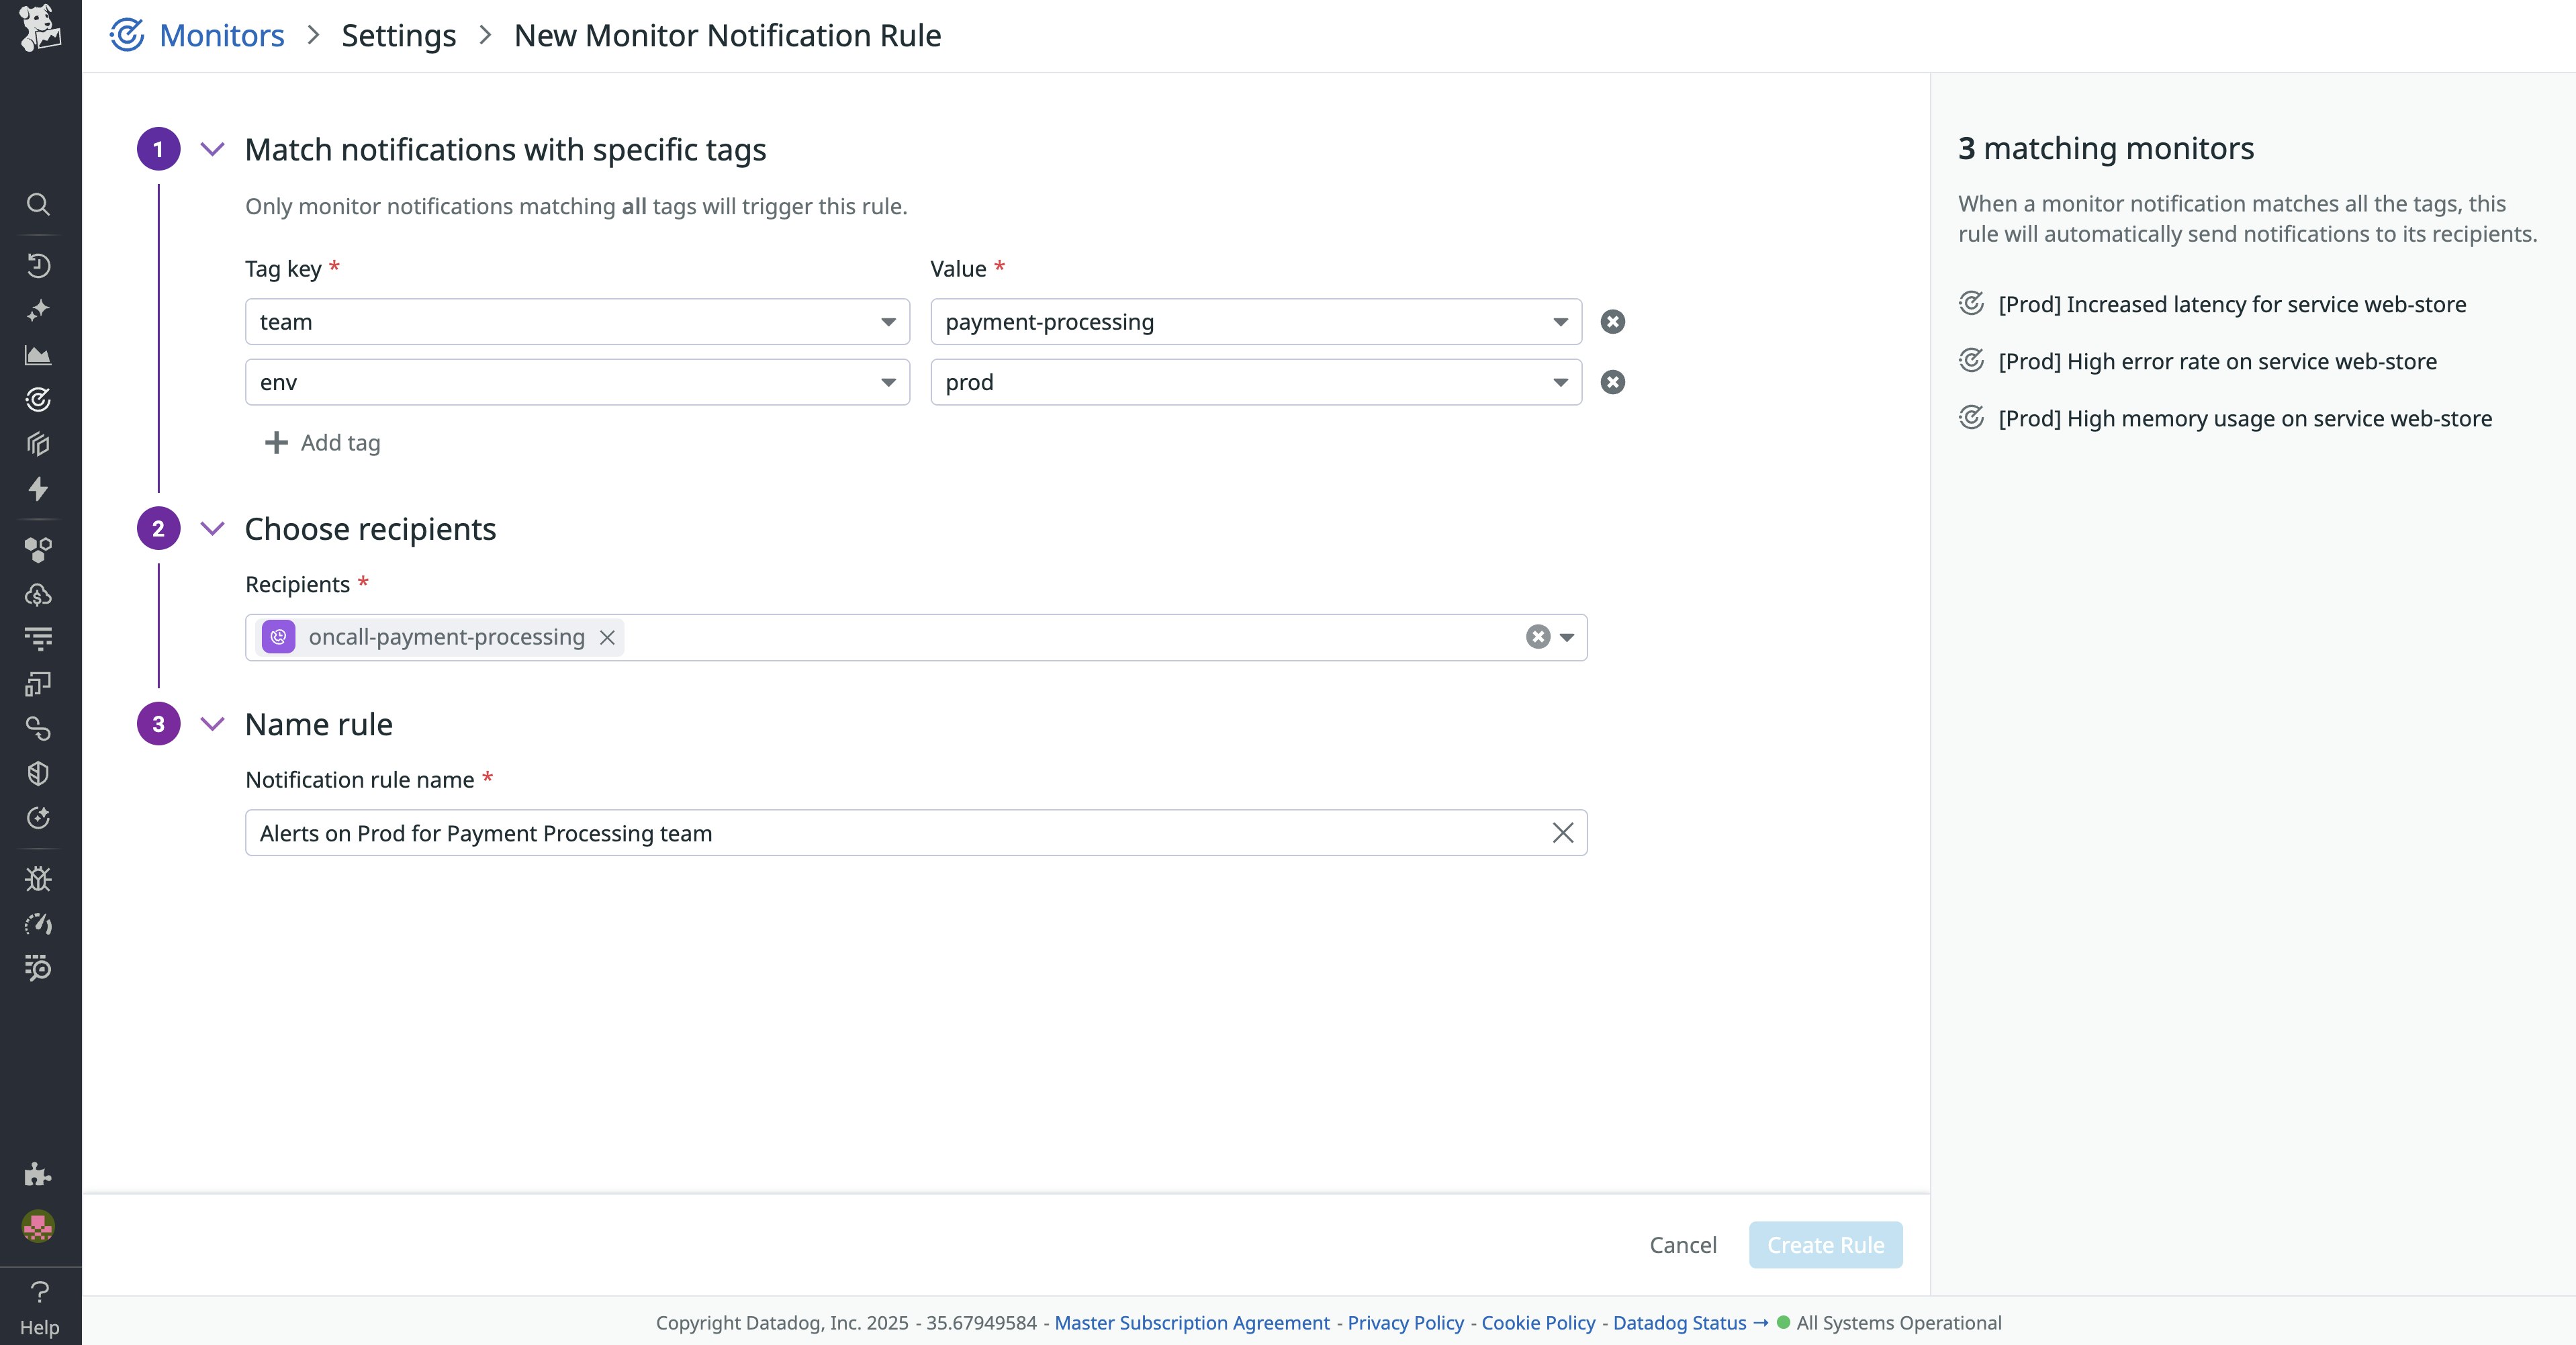Click the search magnifier icon in sidebar

(38, 204)
